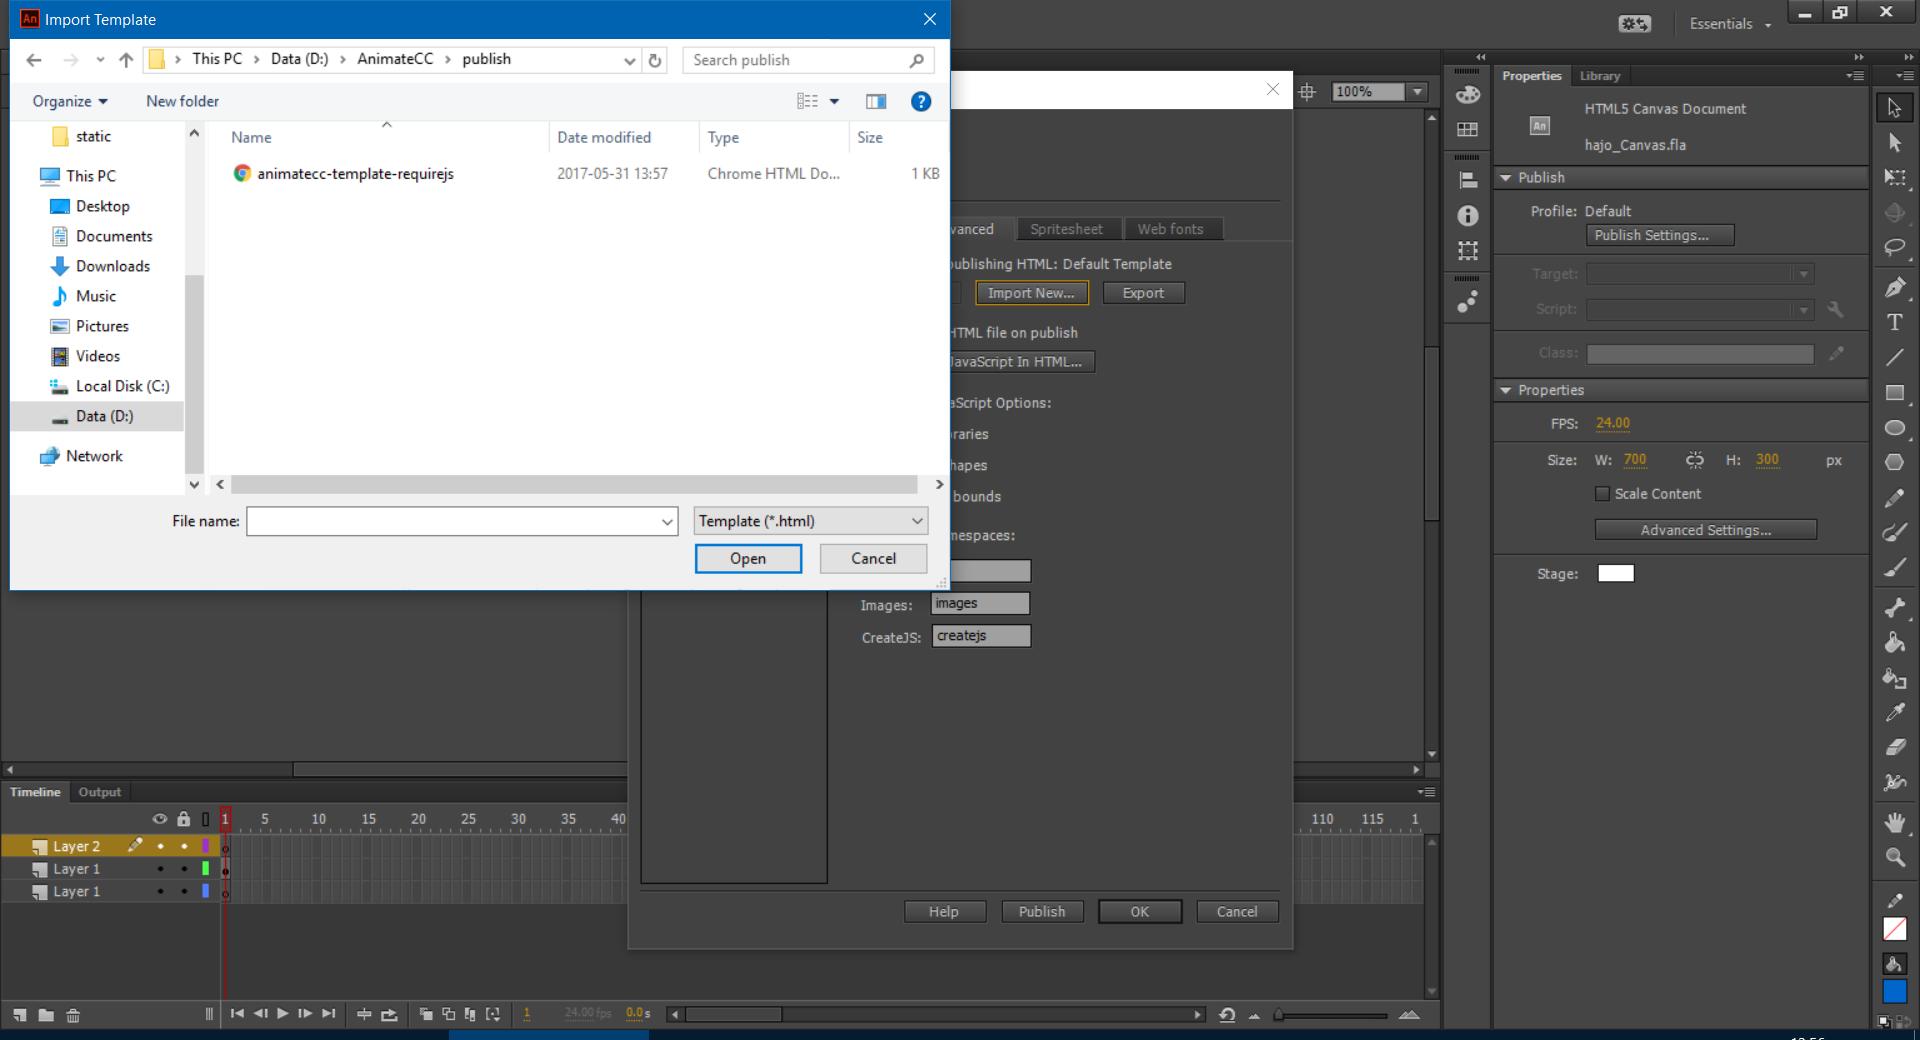The image size is (1920, 1040).
Task: Toggle show/hide all layers eye icon
Action: pyautogui.click(x=159, y=819)
